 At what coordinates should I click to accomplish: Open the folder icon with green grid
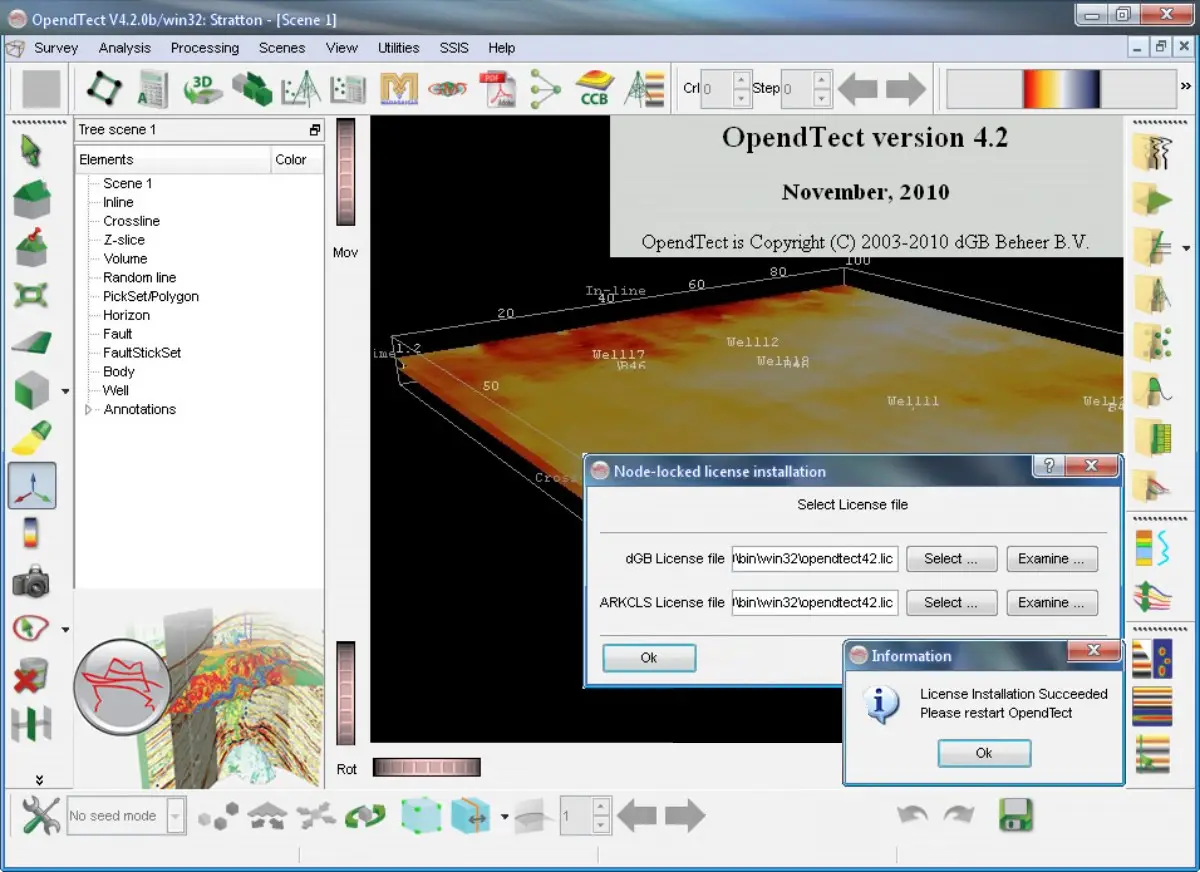[1153, 438]
